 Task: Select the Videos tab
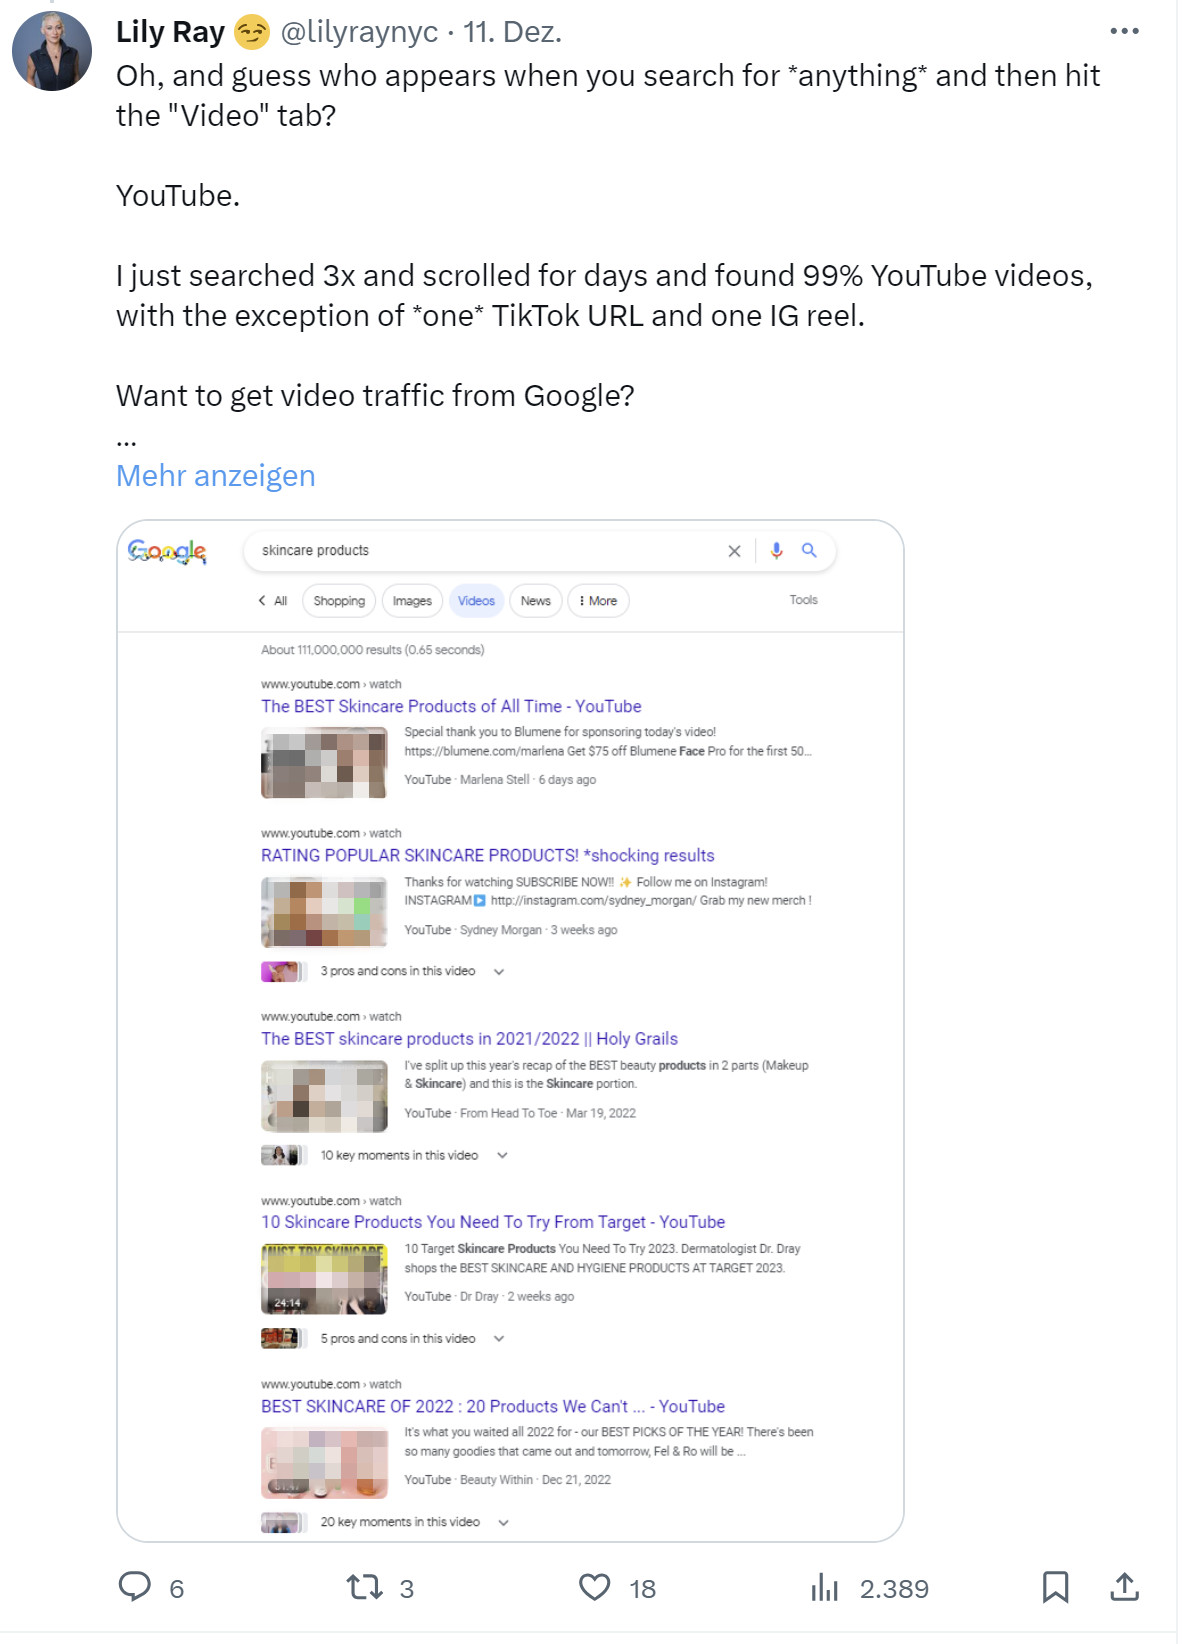pos(476,601)
